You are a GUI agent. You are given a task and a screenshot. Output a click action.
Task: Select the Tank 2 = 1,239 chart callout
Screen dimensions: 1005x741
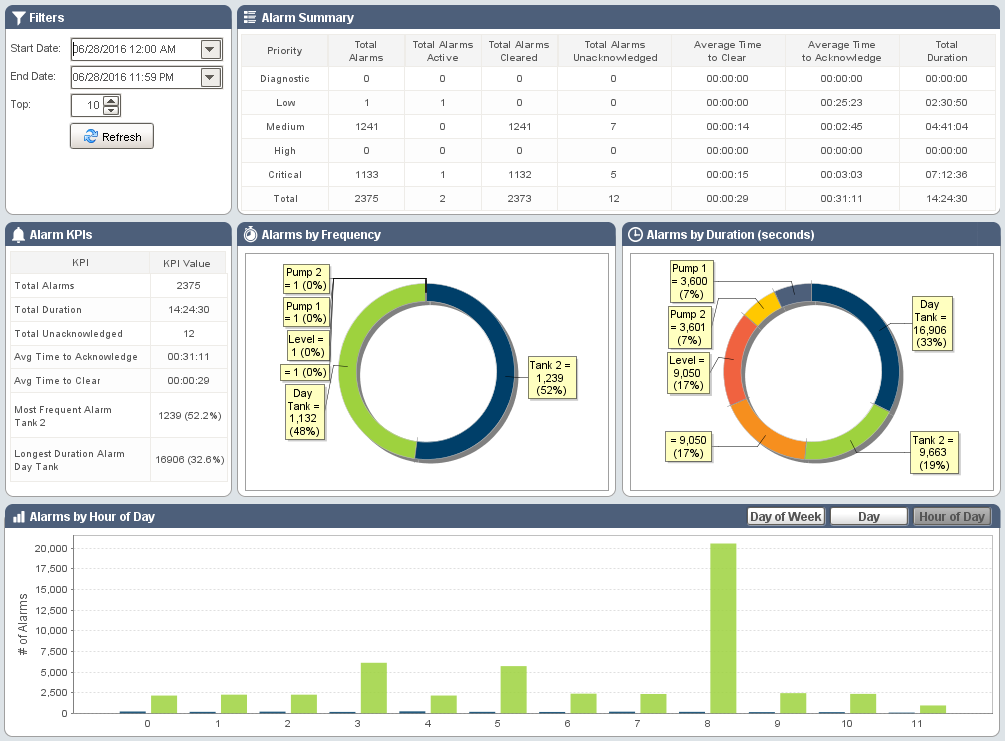point(554,378)
